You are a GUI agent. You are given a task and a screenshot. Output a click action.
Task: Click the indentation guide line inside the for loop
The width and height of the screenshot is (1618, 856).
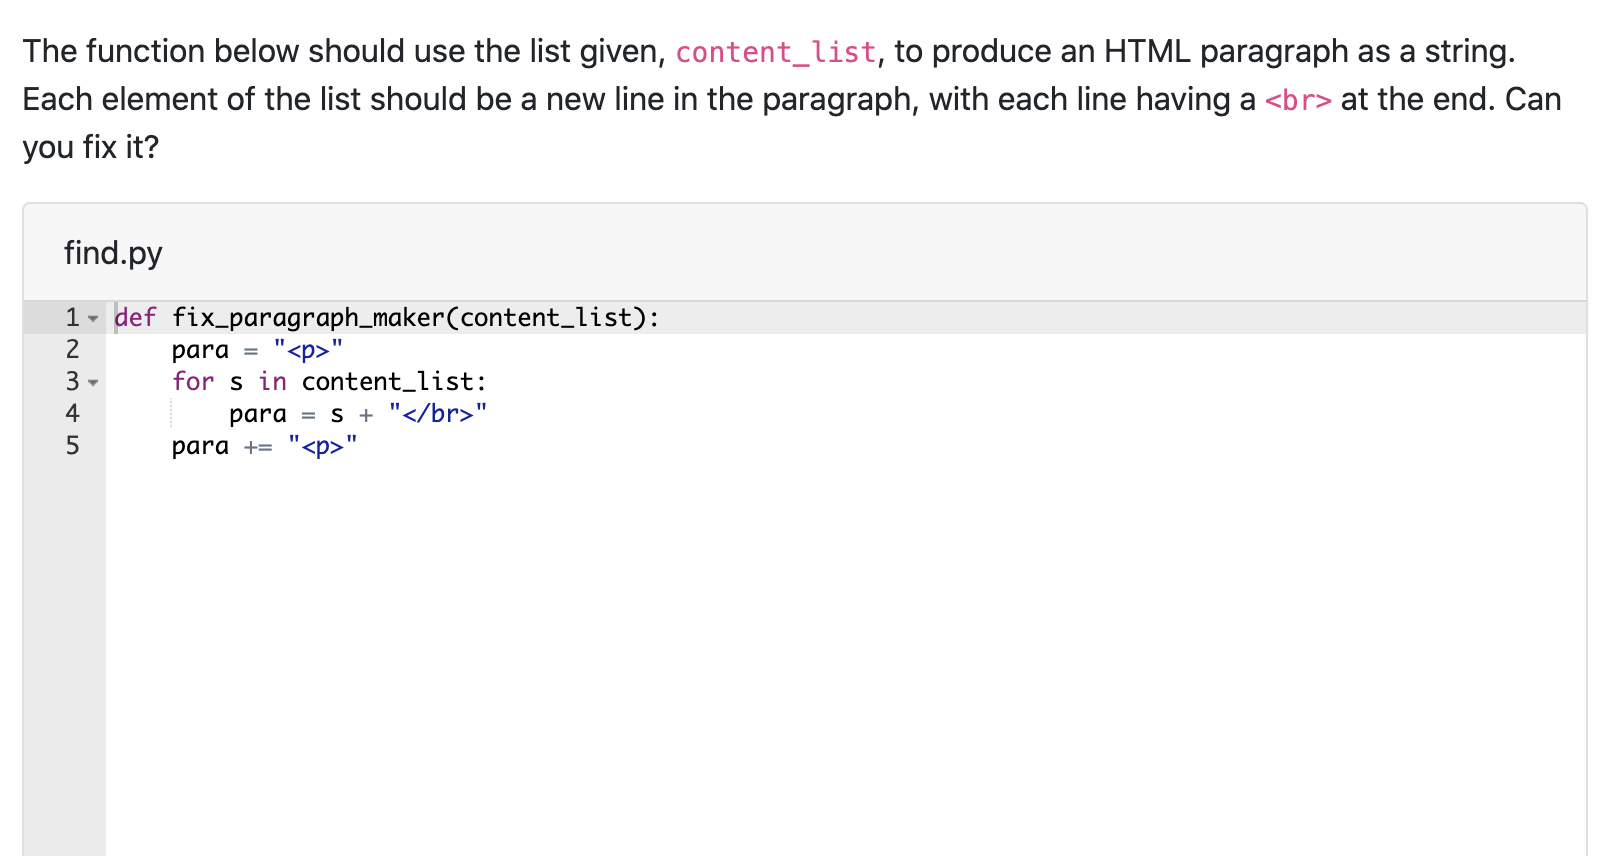point(172,414)
